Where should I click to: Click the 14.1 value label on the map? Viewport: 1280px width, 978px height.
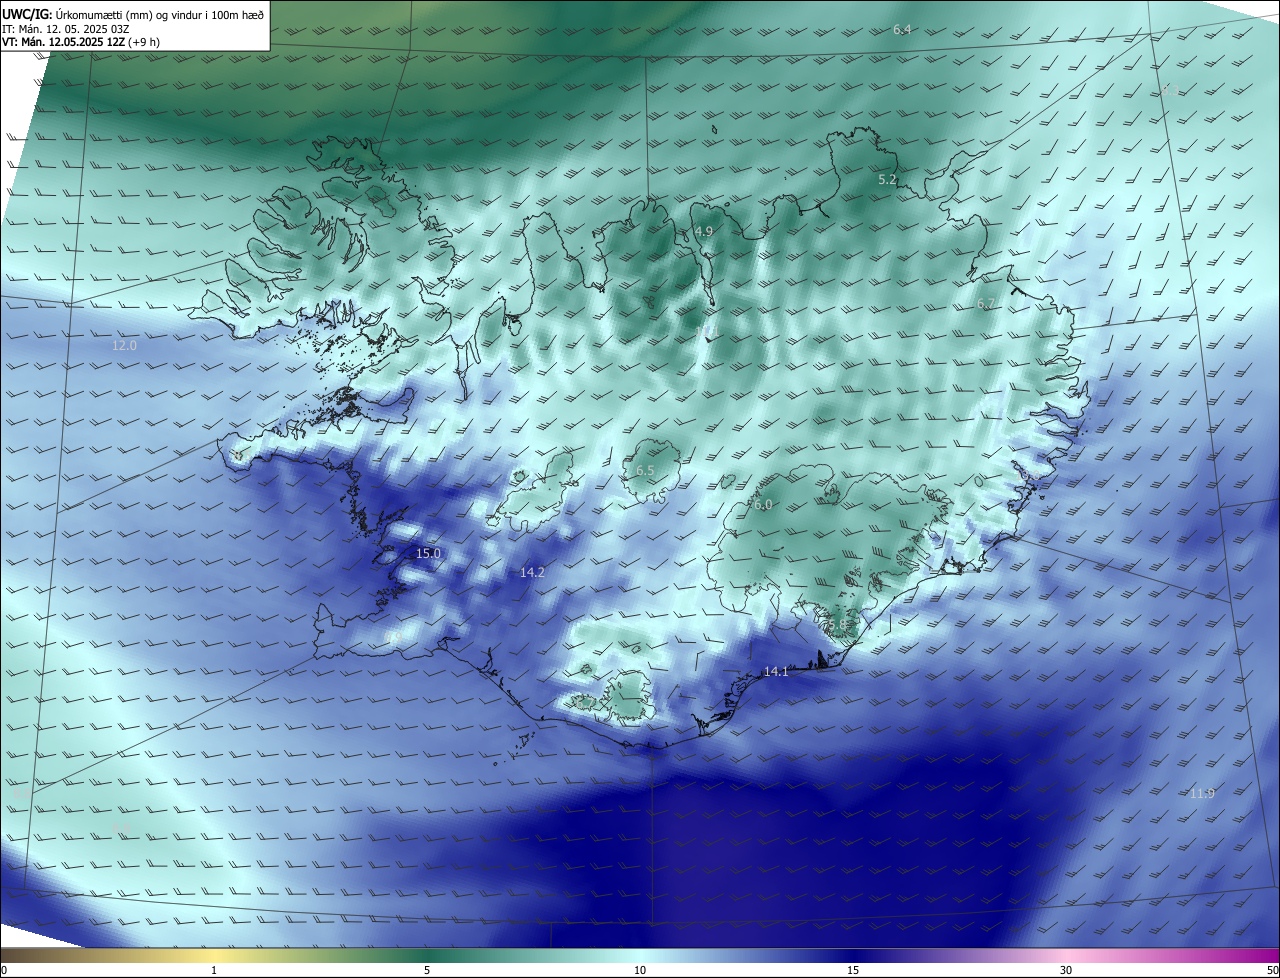coord(776,672)
